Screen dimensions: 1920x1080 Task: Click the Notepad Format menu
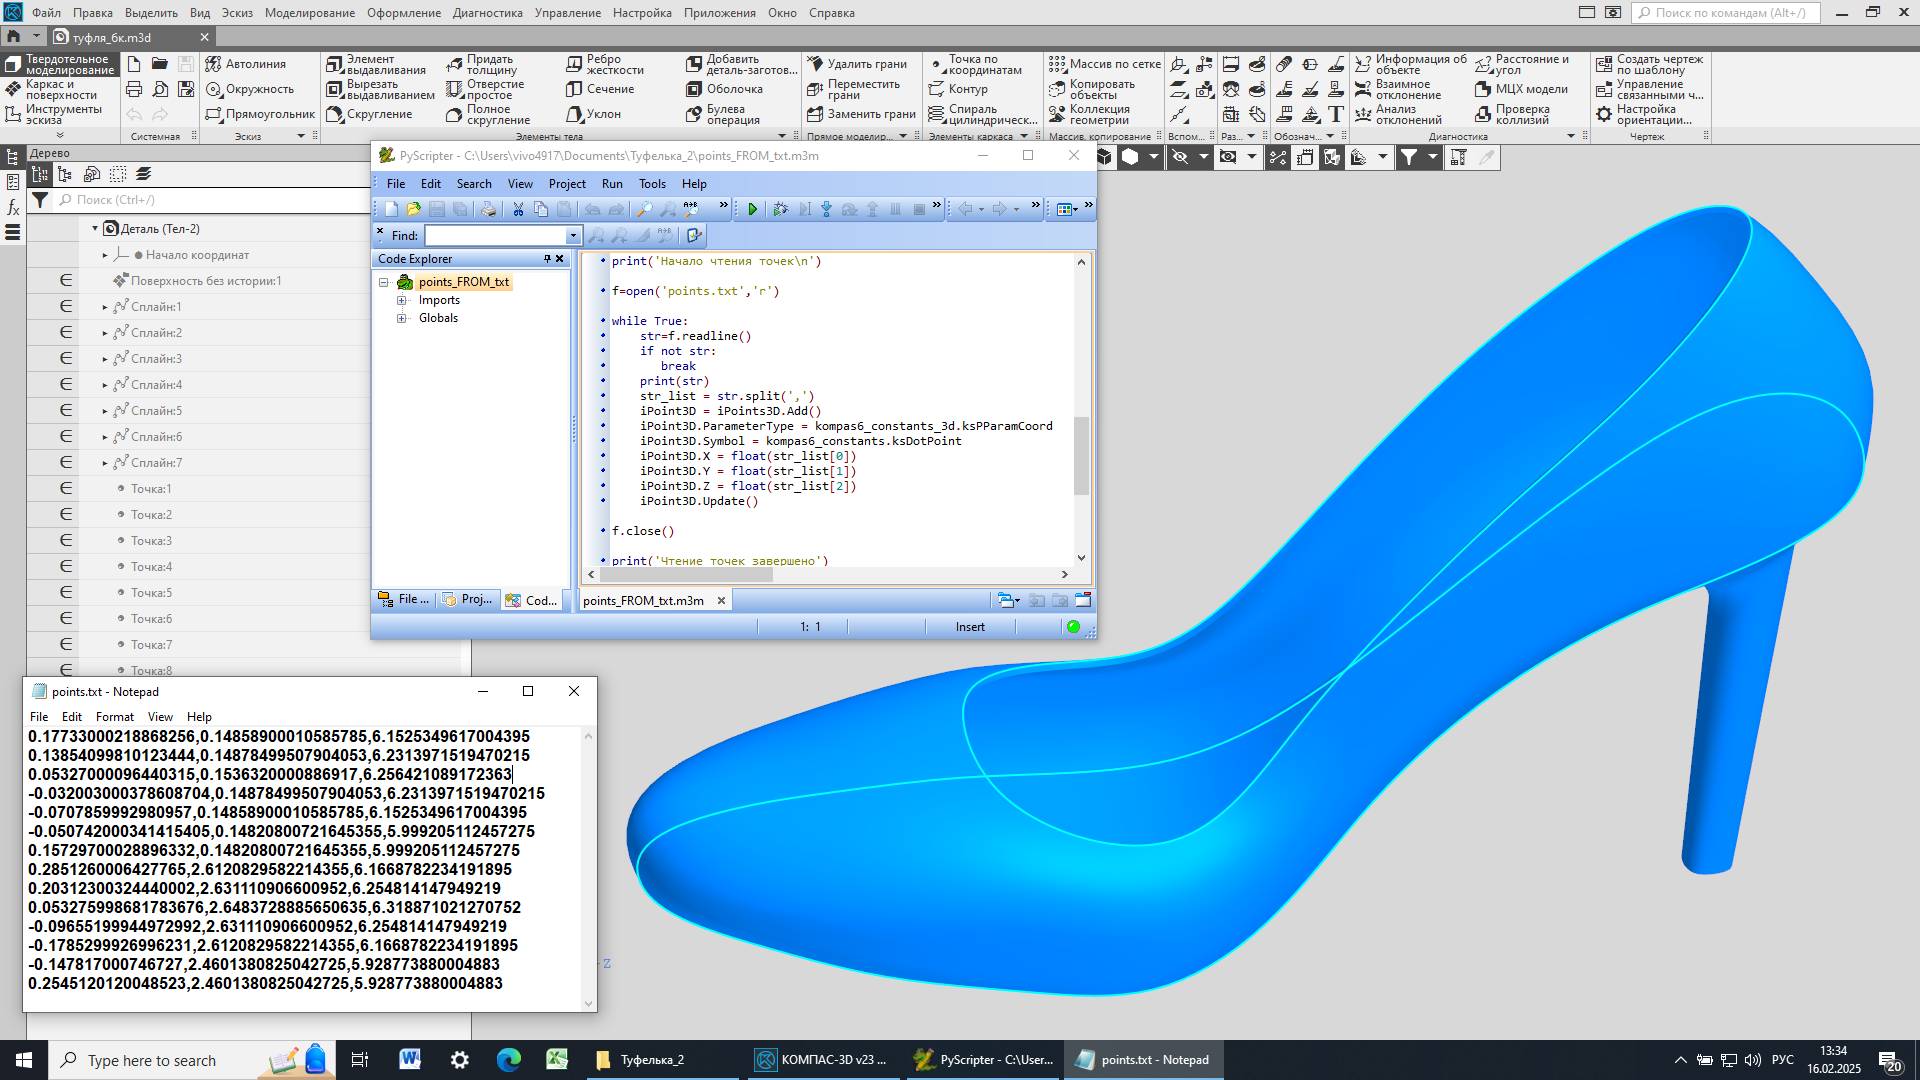(114, 717)
